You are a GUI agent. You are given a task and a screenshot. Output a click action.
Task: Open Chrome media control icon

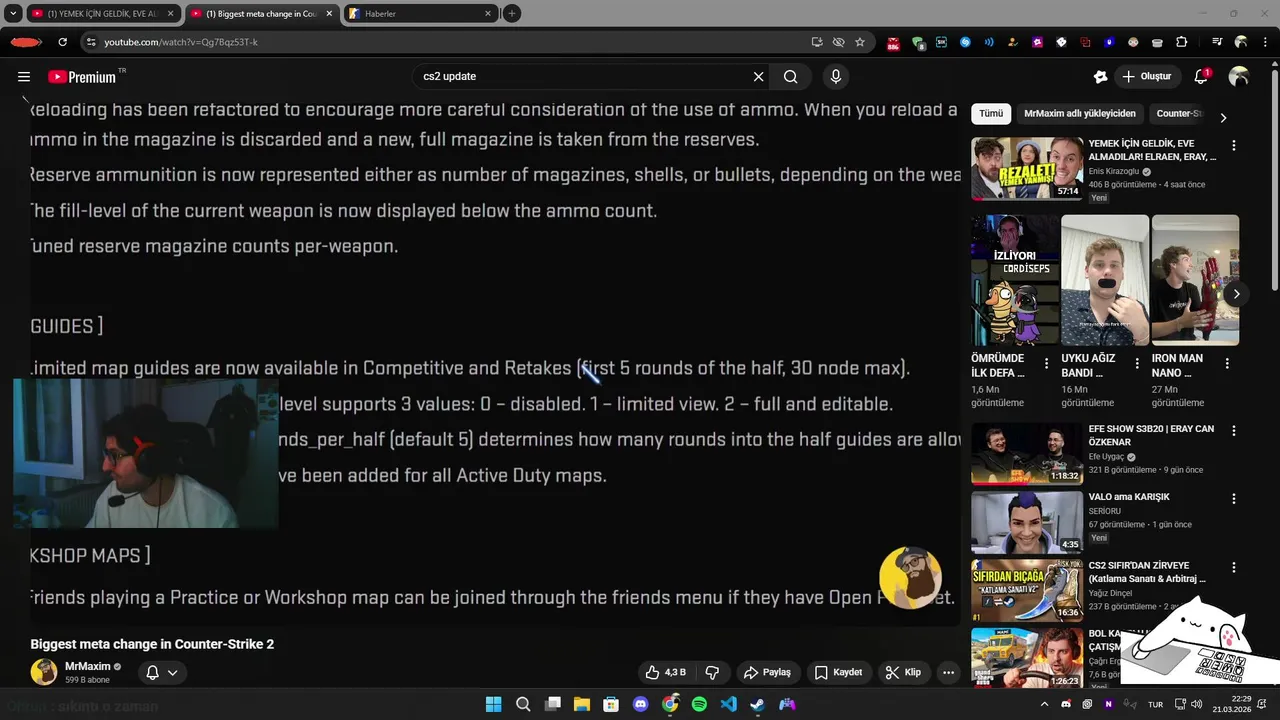click(x=1217, y=42)
